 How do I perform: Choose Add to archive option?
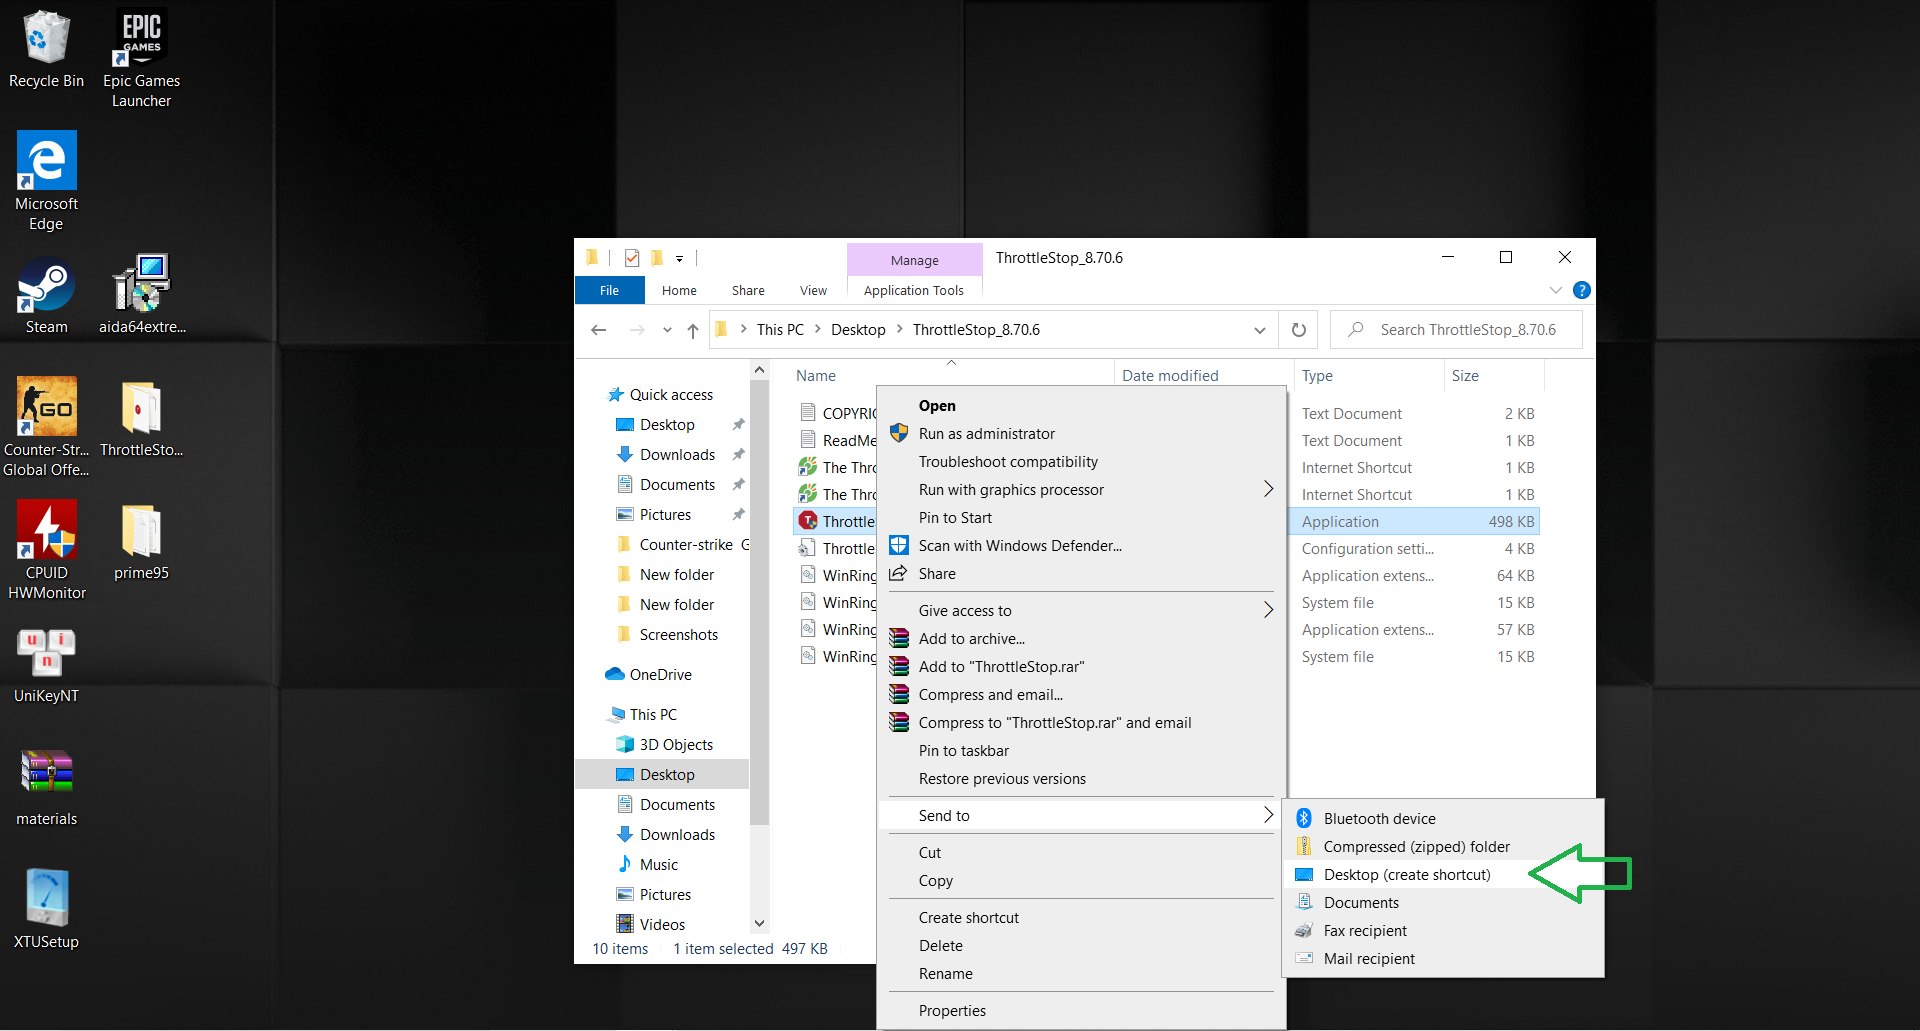[x=1081, y=639]
